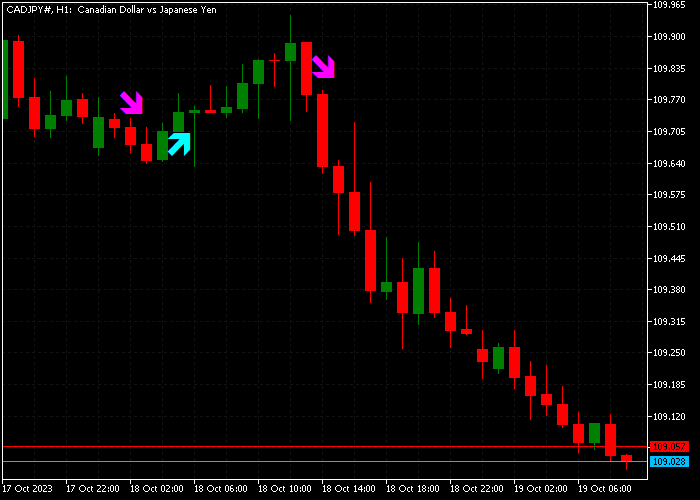Select the red 109.057 price tag
The image size is (700, 500).
click(x=669, y=446)
